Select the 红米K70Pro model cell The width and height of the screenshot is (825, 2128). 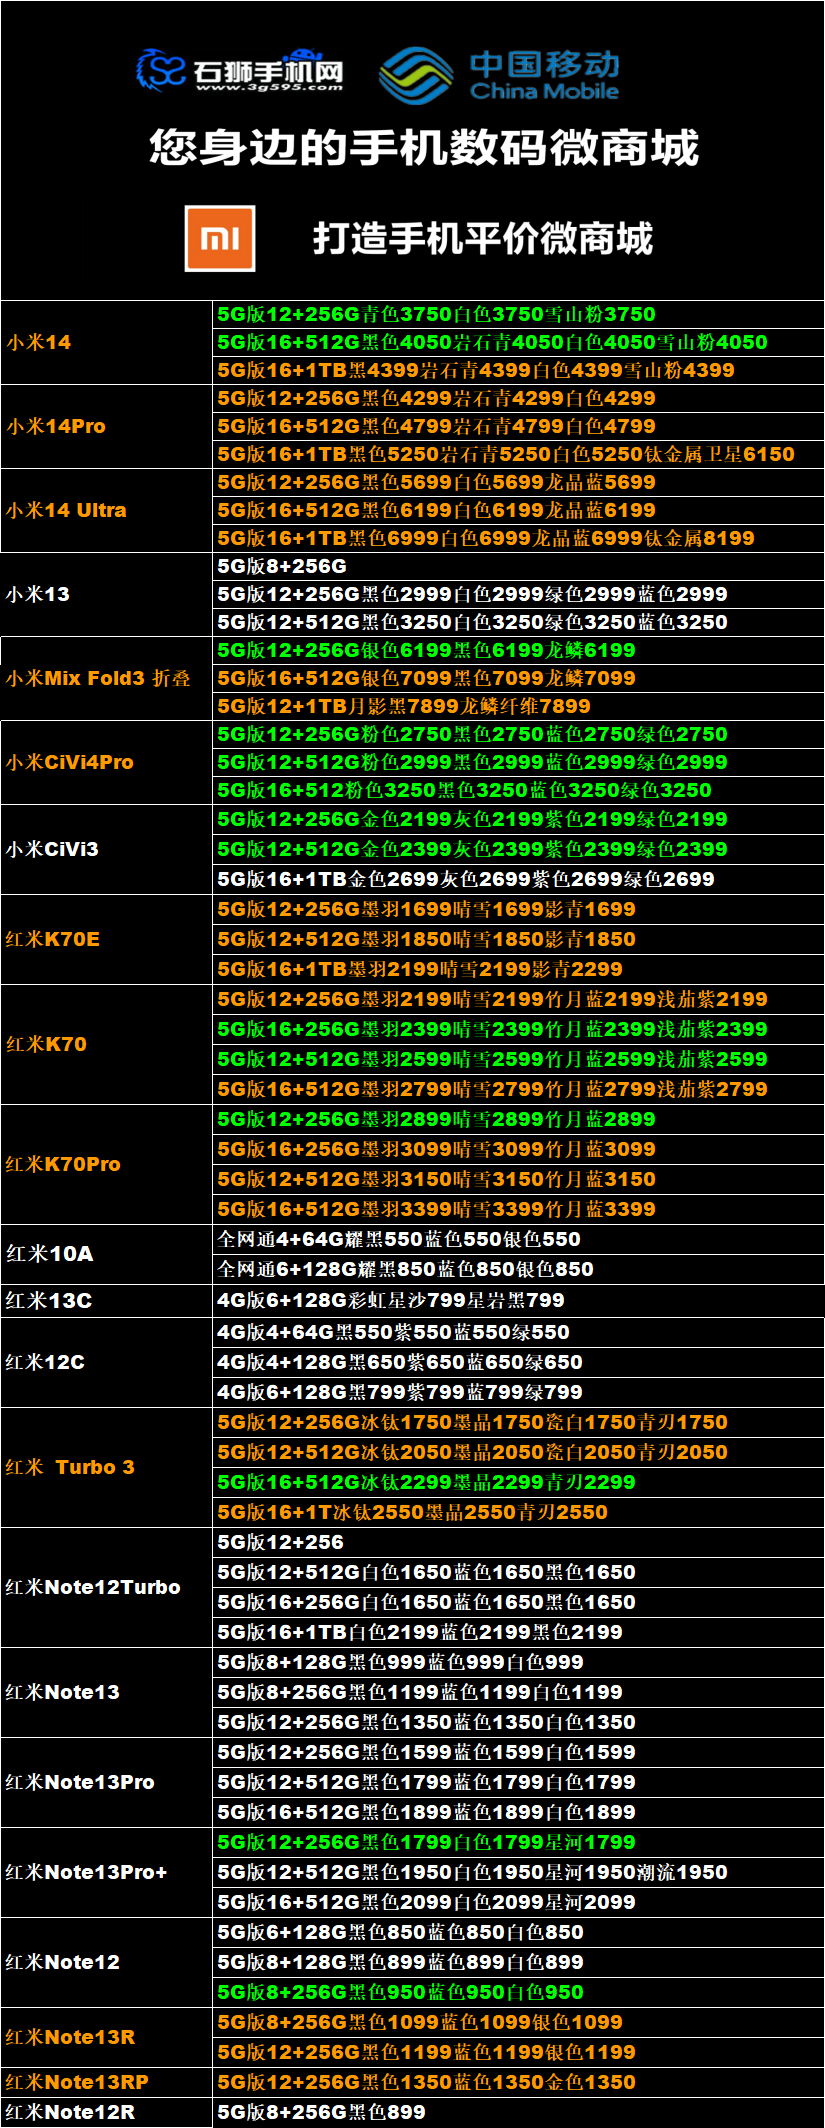click(63, 1164)
